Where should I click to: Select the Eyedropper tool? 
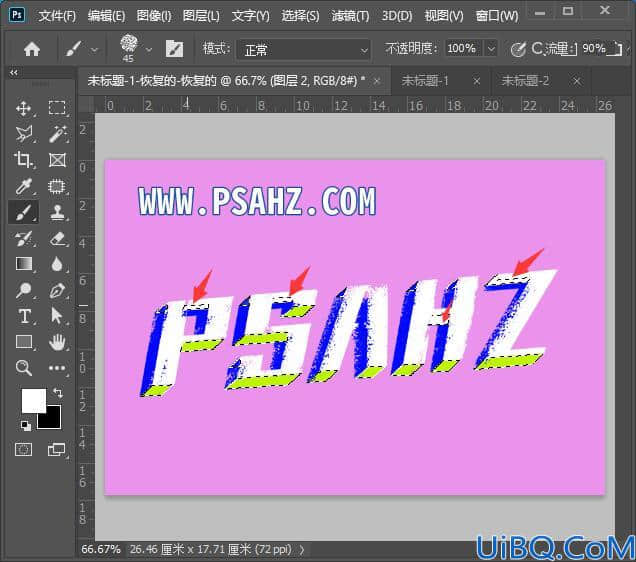[24, 186]
